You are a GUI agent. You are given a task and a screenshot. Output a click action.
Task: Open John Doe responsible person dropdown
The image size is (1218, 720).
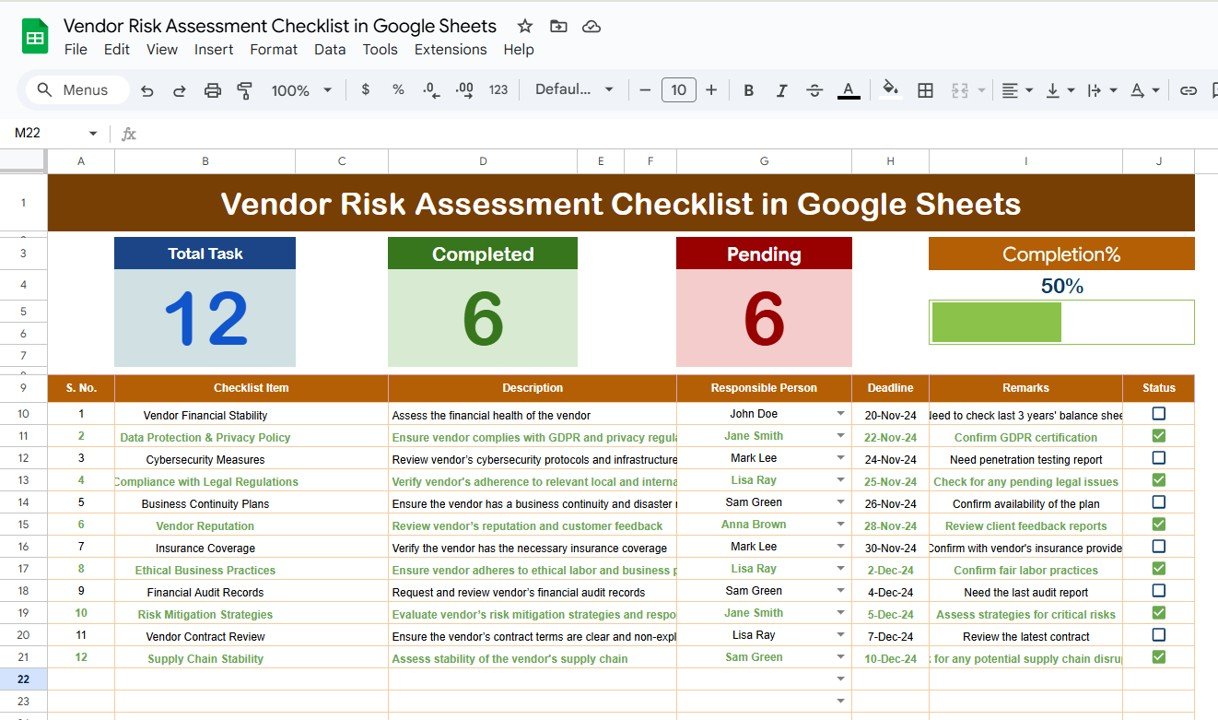tap(841, 413)
